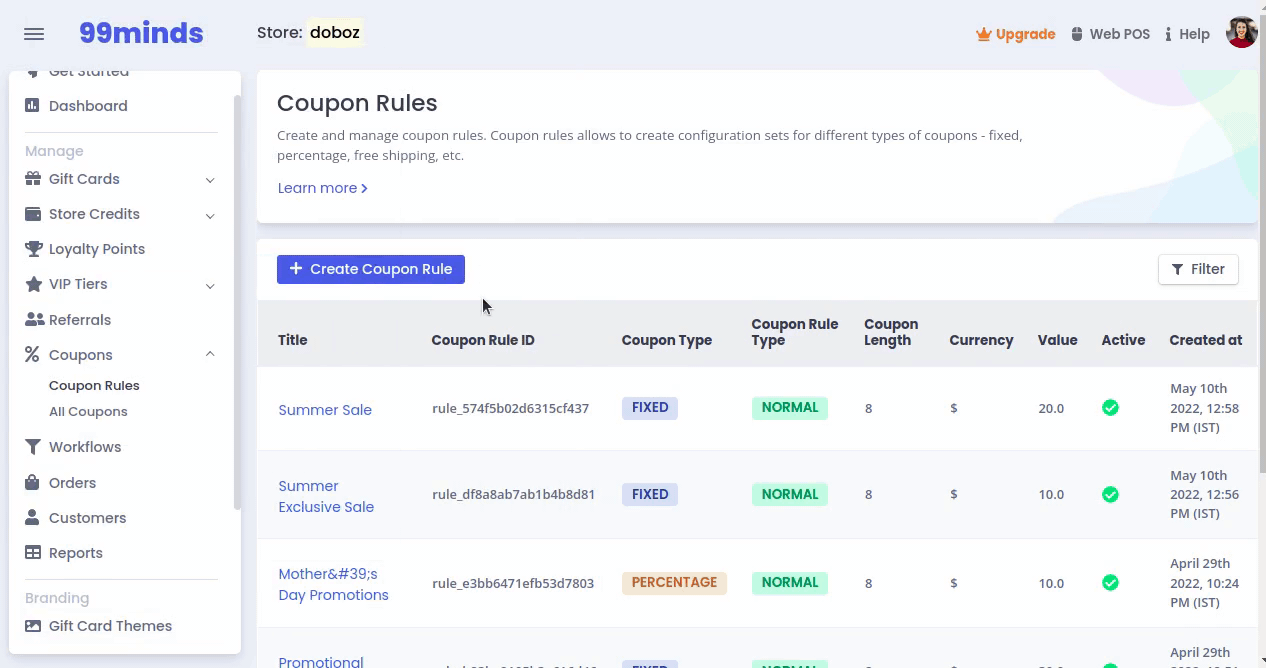Open Mother's Day Promotions rule
The image size is (1266, 668).
pyautogui.click(x=333, y=584)
